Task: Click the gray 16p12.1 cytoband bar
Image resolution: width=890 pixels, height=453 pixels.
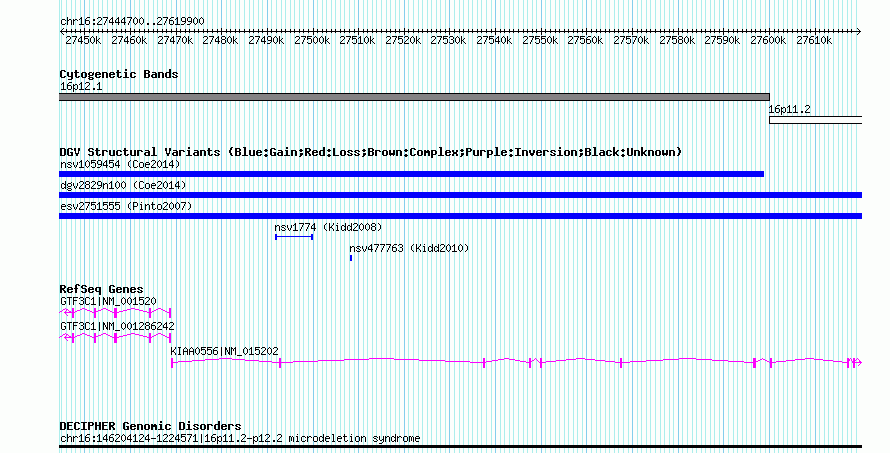Action: point(414,97)
